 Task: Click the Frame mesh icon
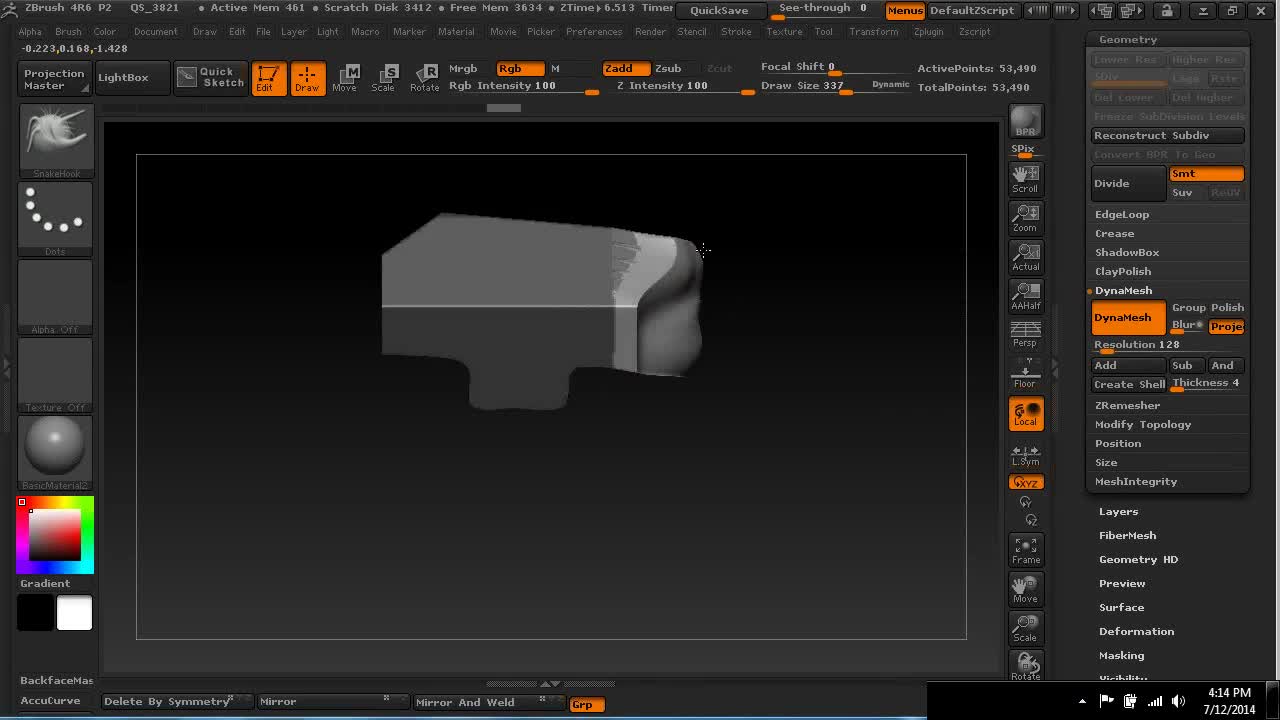1026,550
